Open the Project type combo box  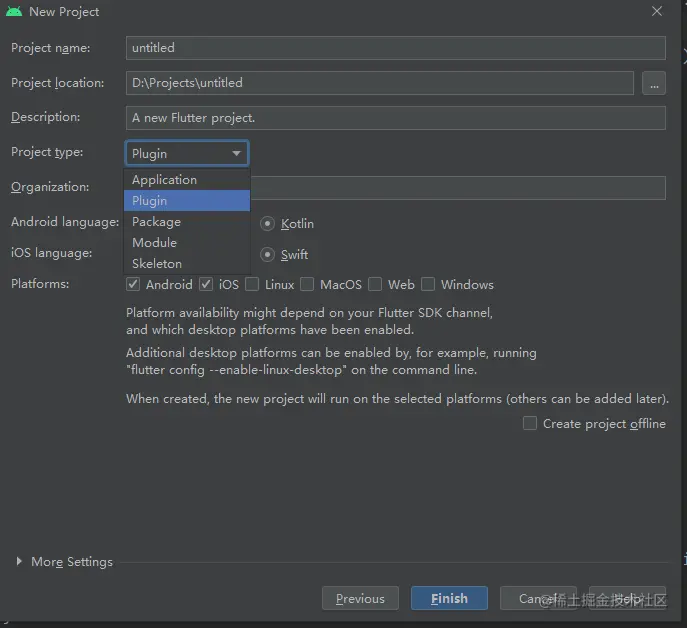click(x=187, y=153)
